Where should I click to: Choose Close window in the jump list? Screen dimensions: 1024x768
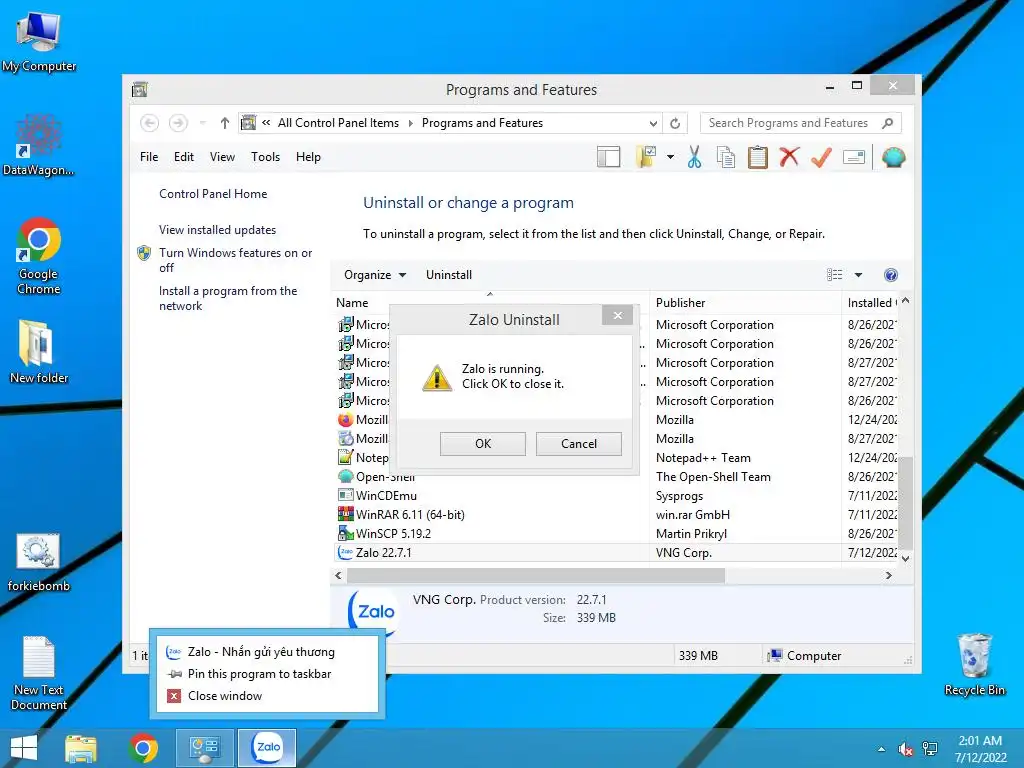point(225,696)
